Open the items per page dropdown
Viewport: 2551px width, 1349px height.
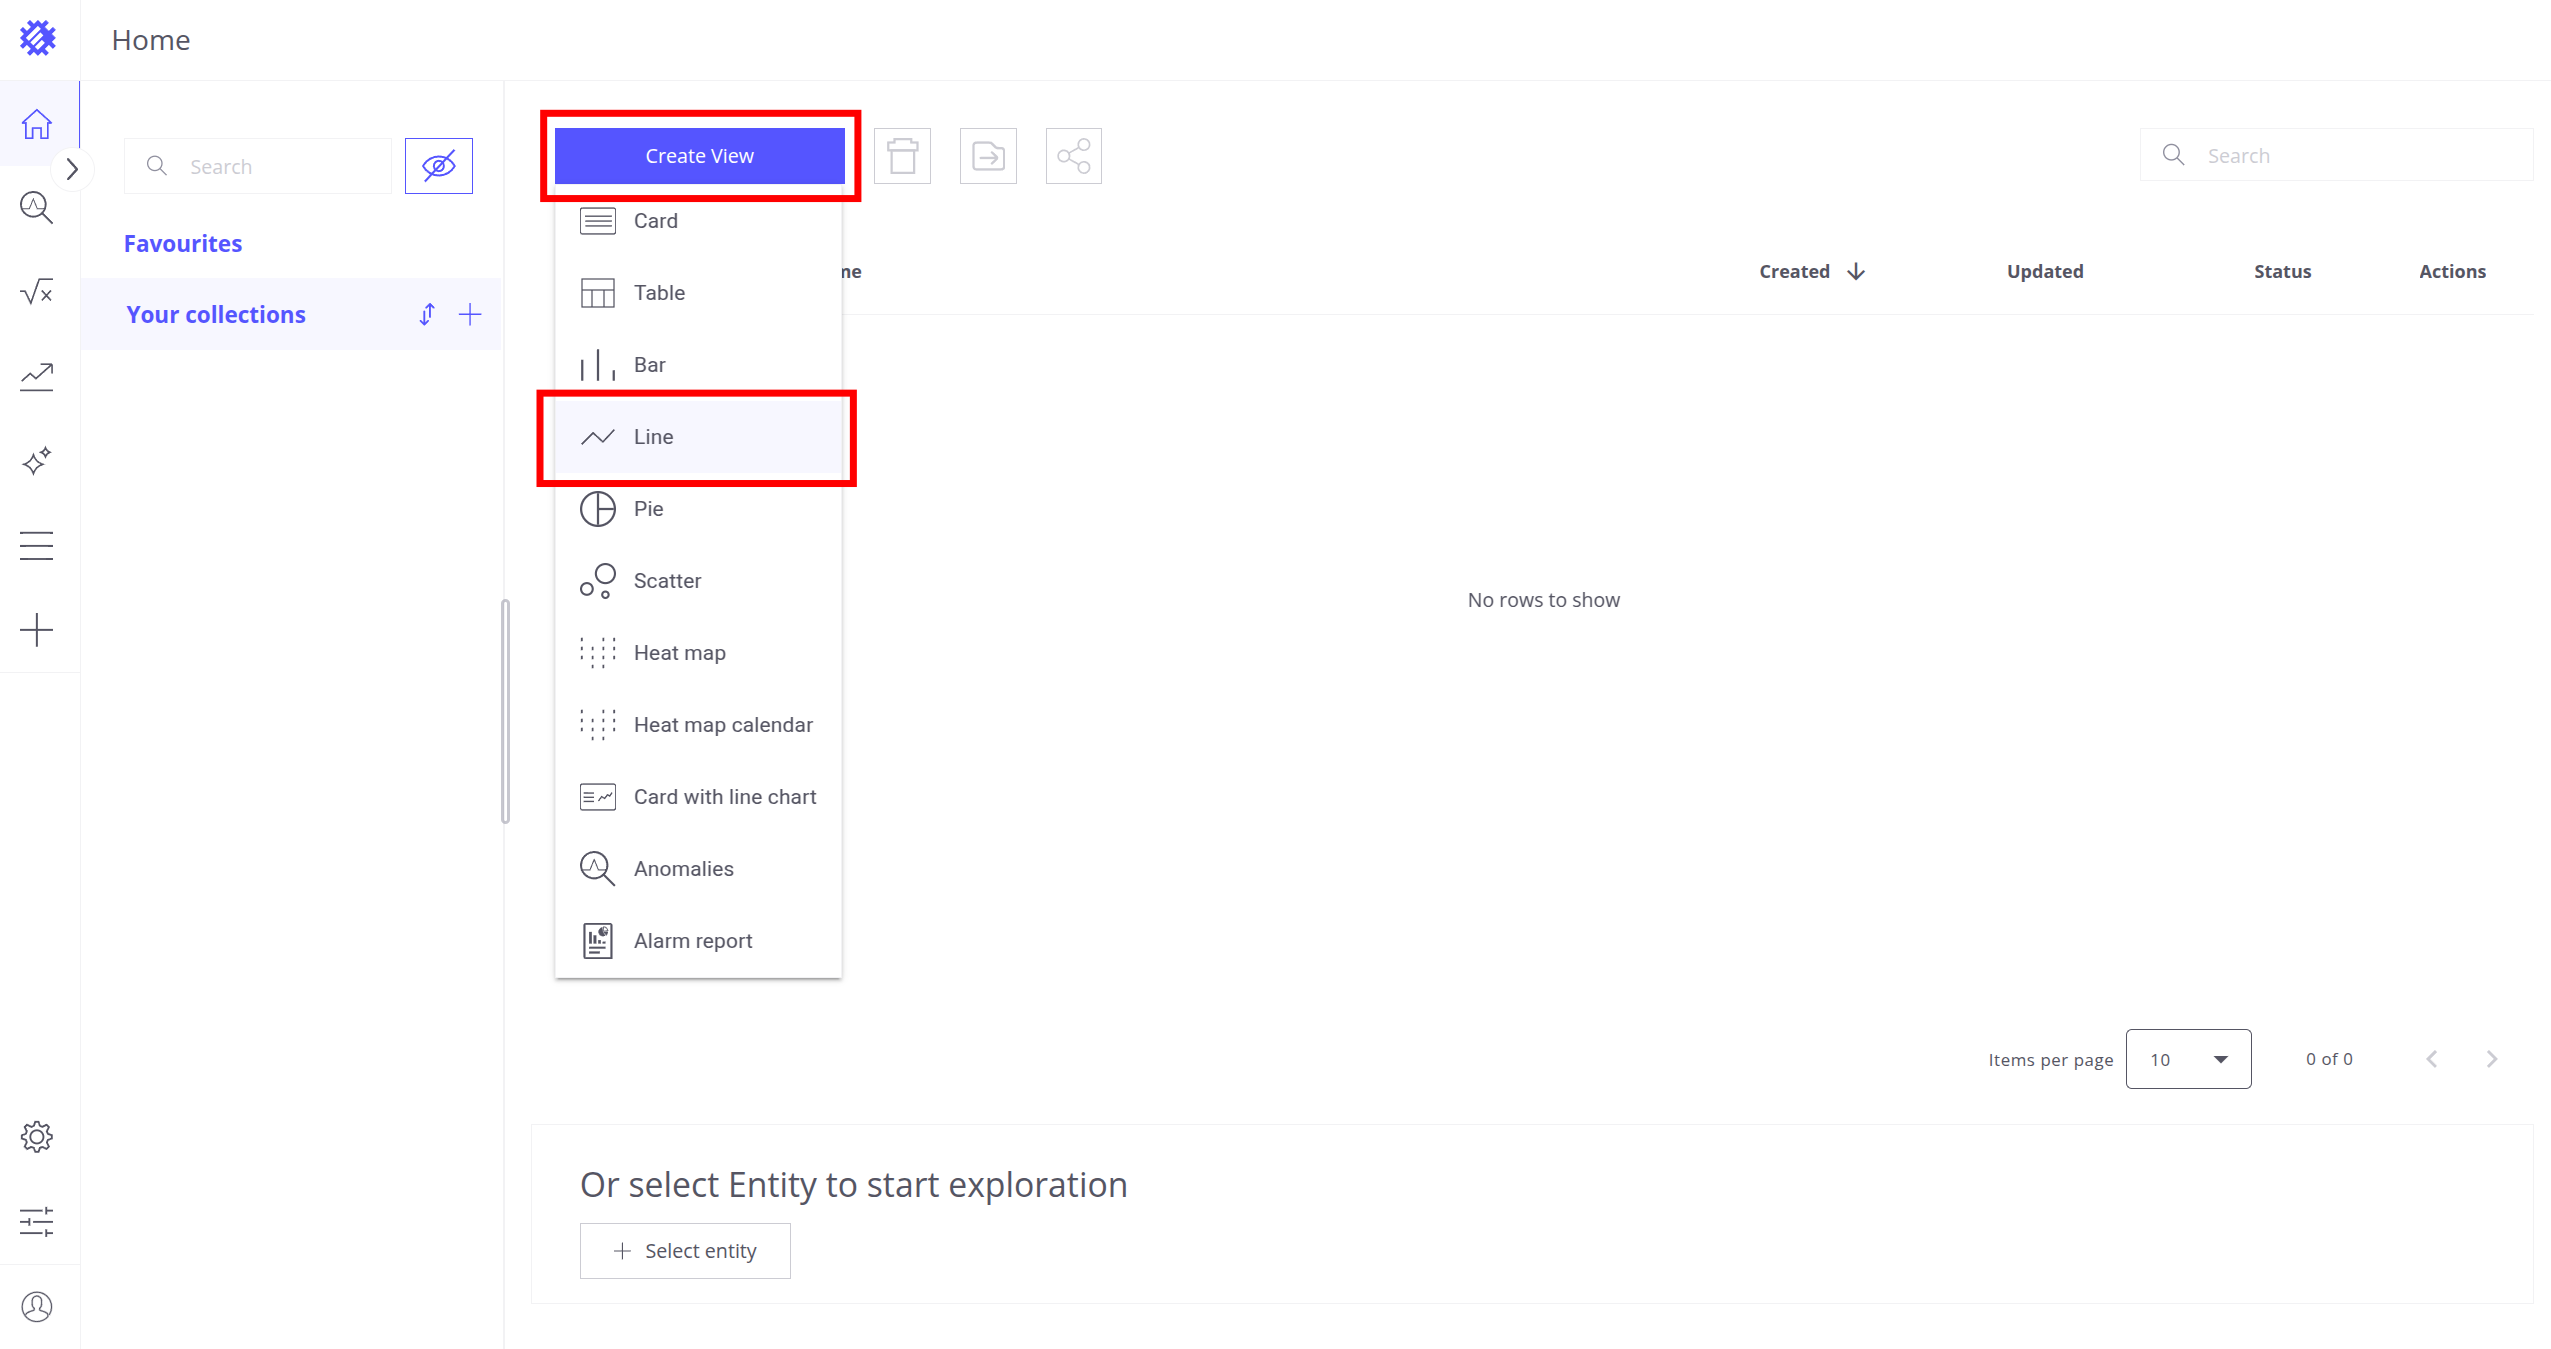(2187, 1059)
